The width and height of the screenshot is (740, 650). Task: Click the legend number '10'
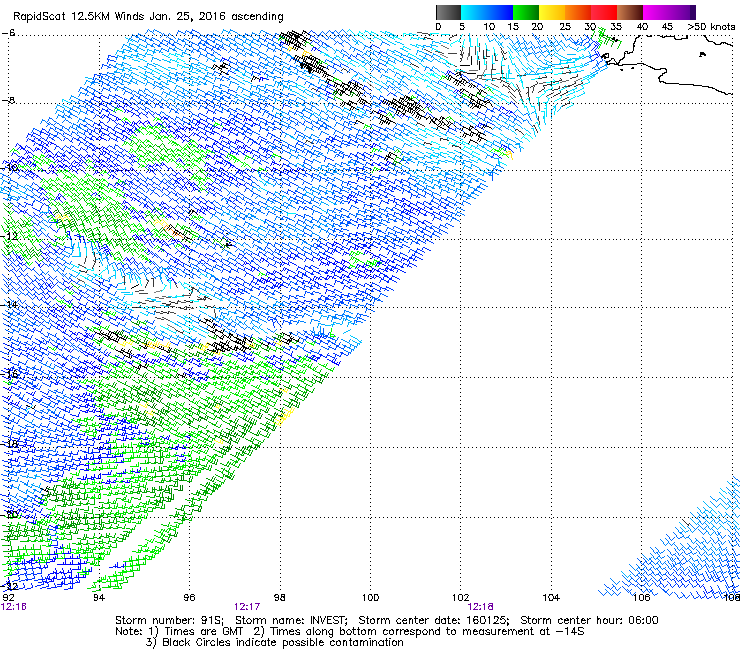(x=489, y=27)
